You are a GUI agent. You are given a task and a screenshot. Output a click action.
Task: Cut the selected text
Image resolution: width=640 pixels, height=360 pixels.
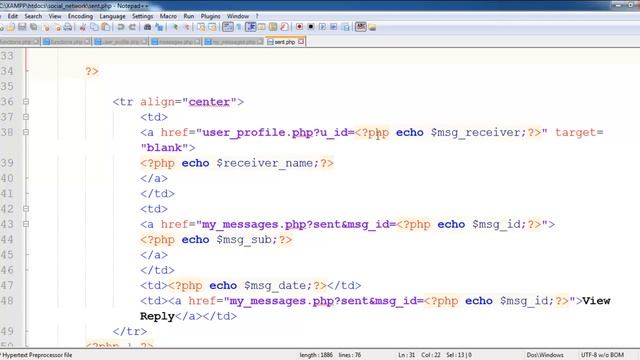coord(83,27)
